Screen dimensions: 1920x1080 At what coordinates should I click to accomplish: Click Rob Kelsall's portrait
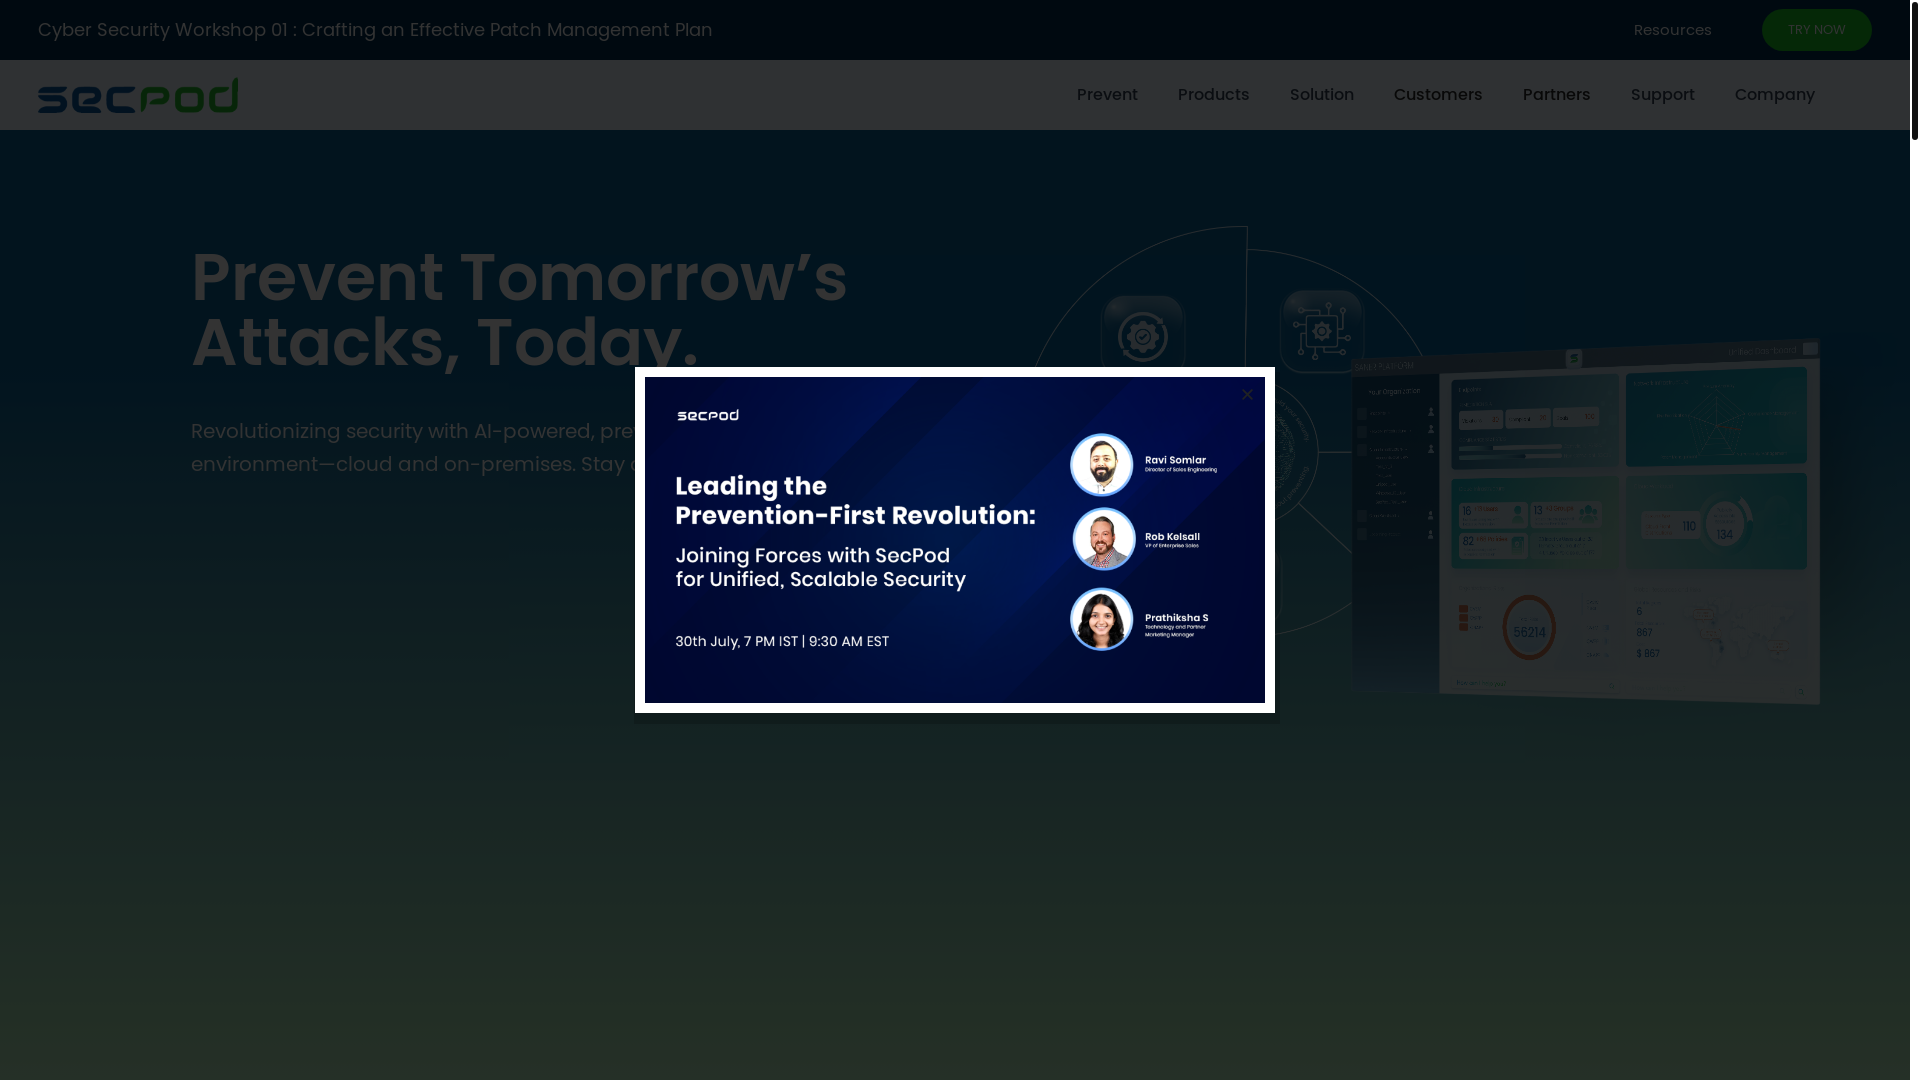click(x=1104, y=539)
